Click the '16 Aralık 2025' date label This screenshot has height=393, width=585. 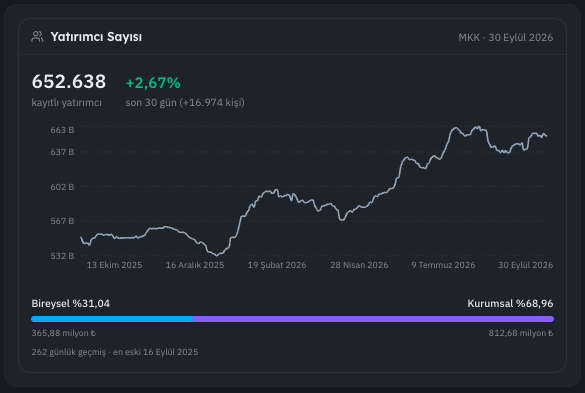click(195, 265)
